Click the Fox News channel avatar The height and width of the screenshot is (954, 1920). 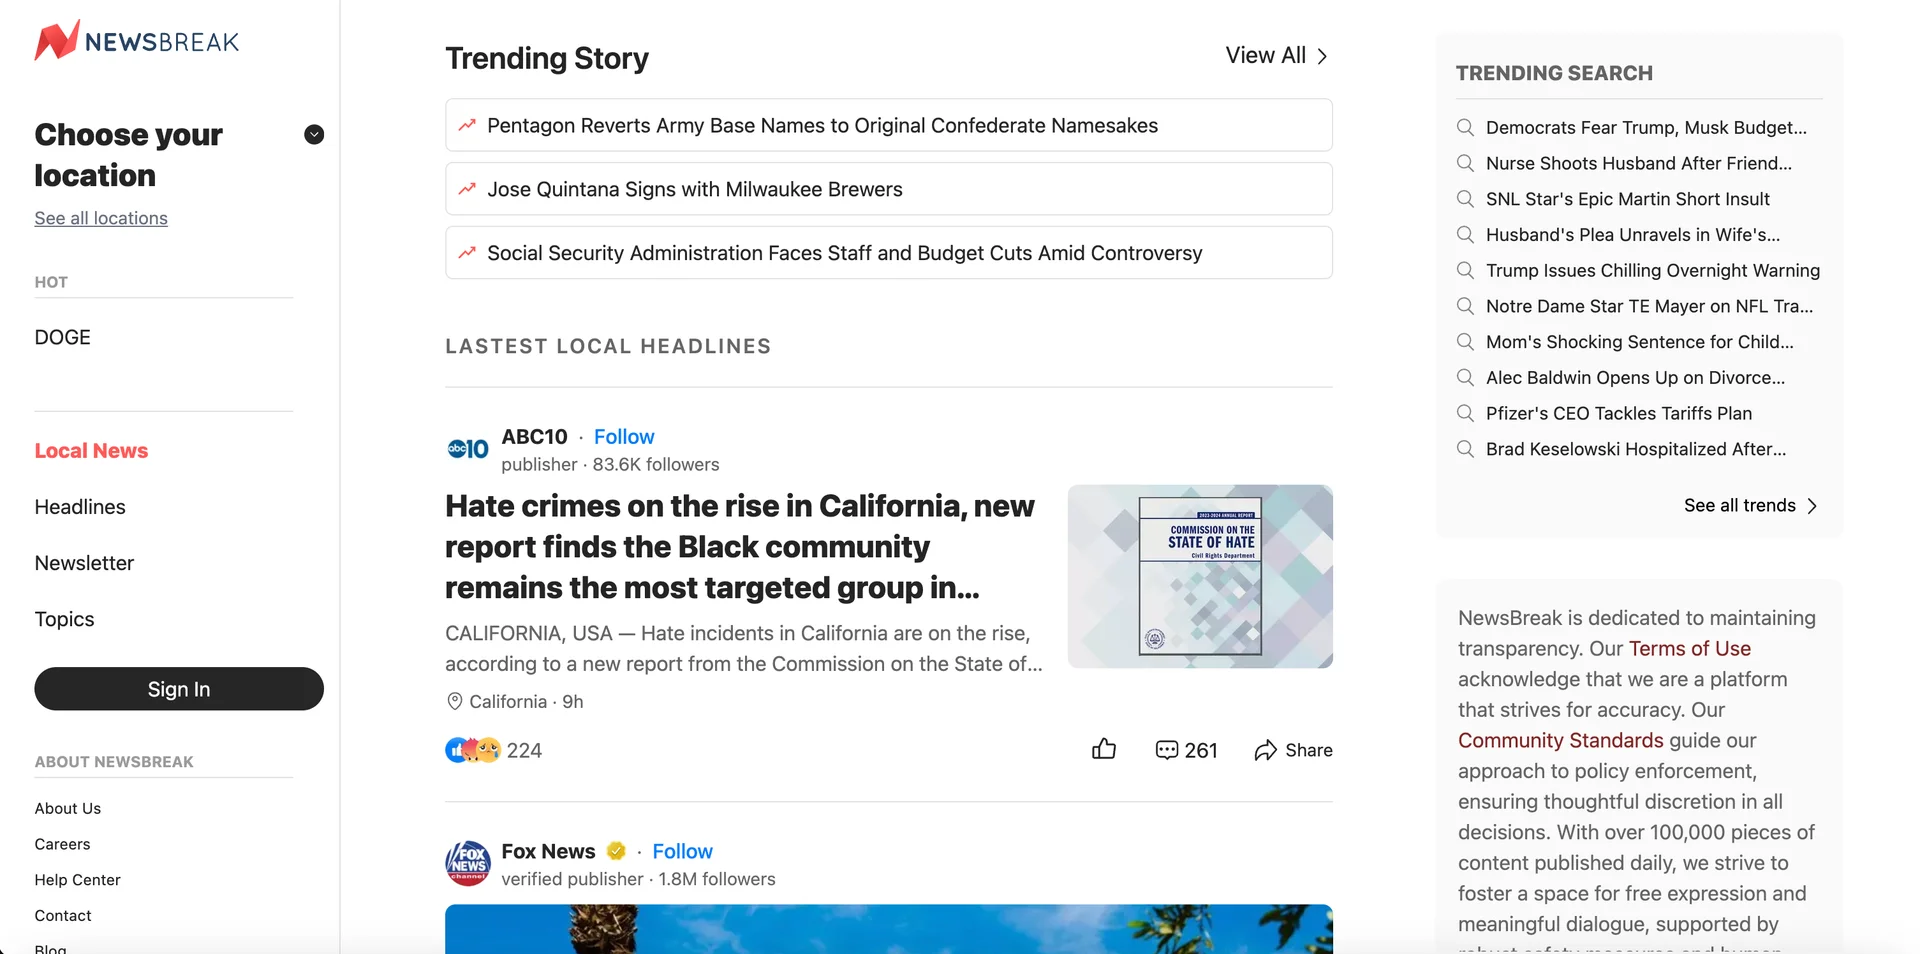click(x=466, y=863)
